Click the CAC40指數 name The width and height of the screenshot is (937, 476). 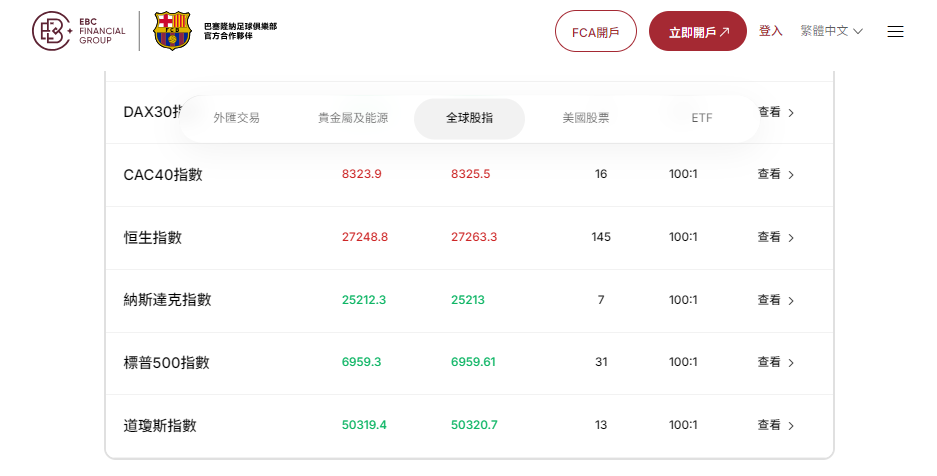point(163,174)
